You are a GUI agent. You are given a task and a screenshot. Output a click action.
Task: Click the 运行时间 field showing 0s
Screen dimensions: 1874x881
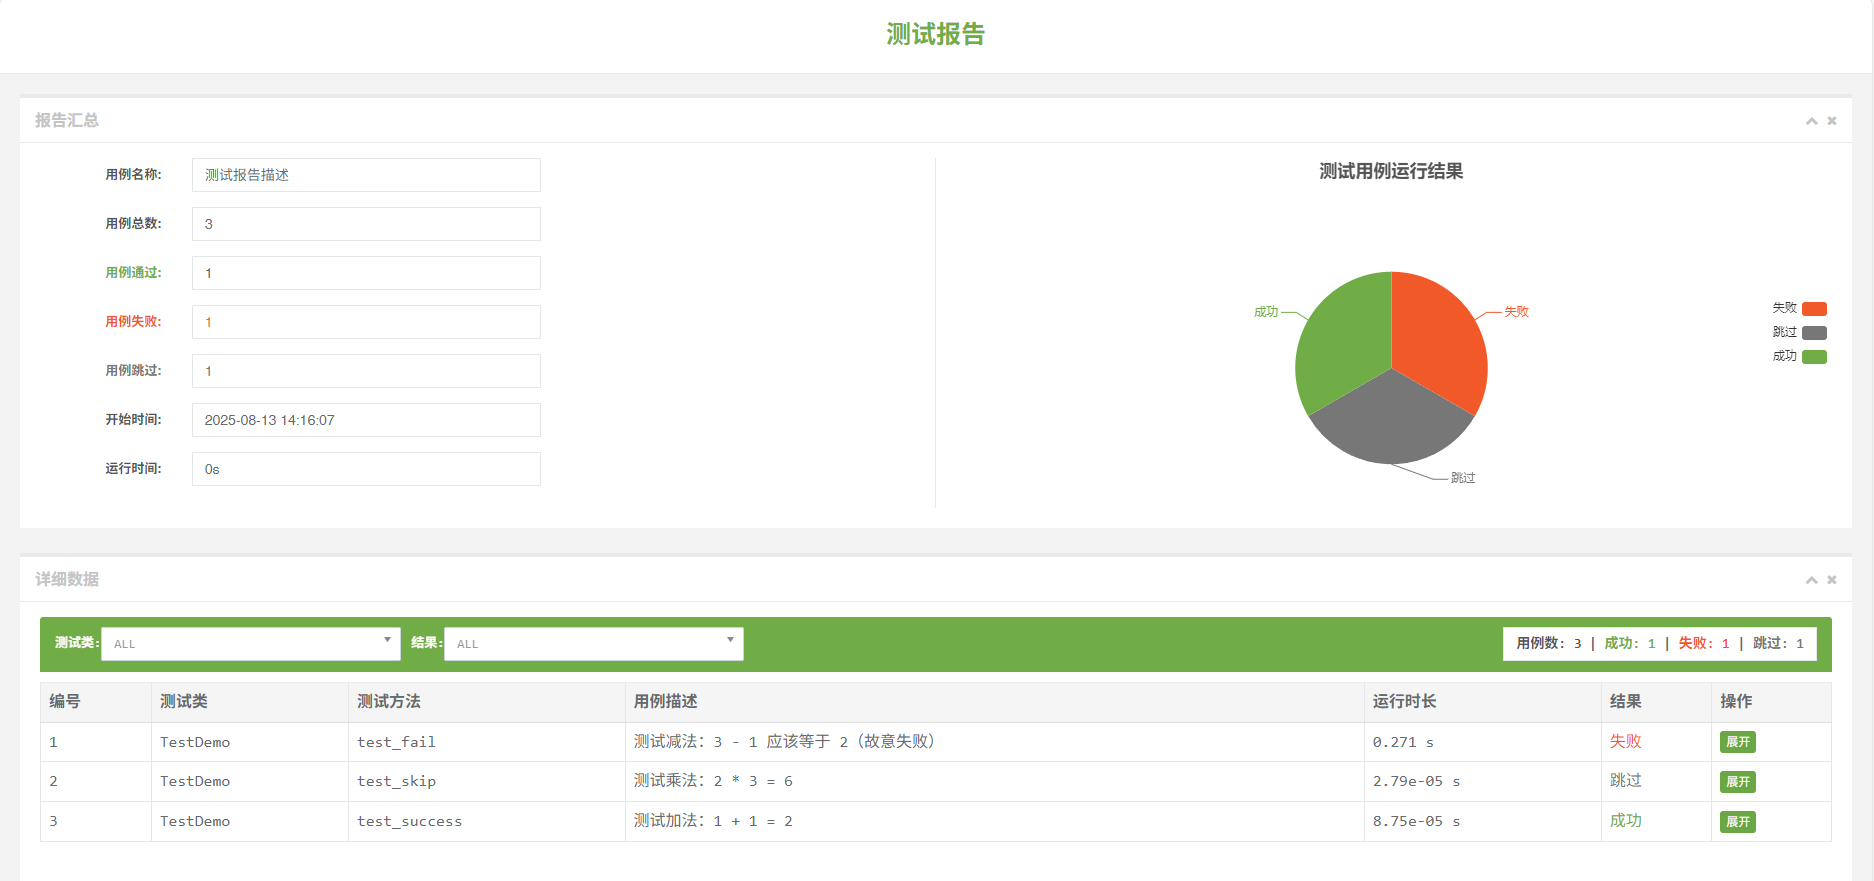click(366, 469)
